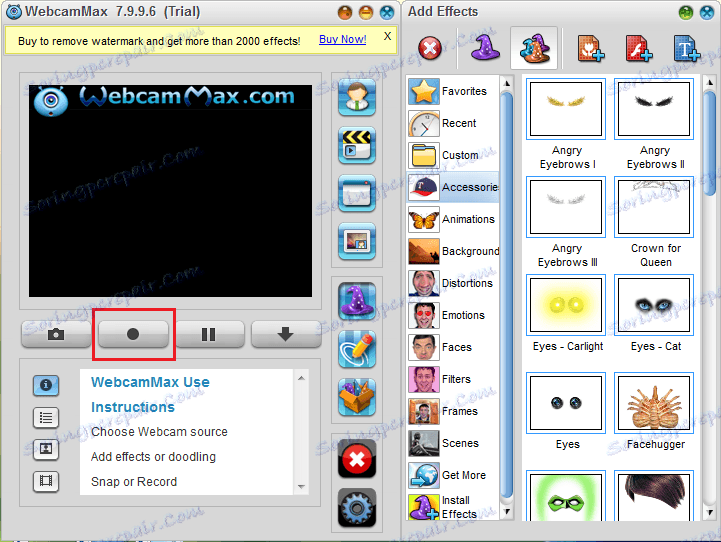
Task: Open the effects box icon
Action: [x=357, y=397]
